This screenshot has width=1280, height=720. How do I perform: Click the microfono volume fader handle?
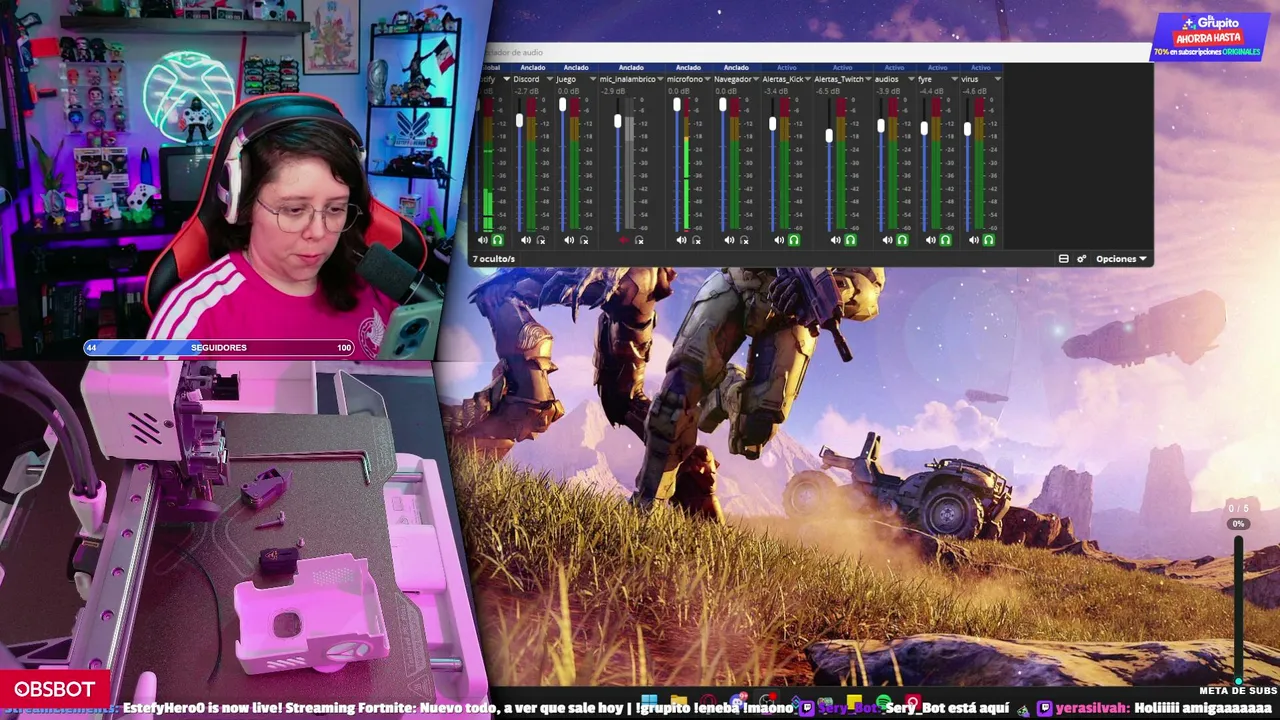point(677,104)
